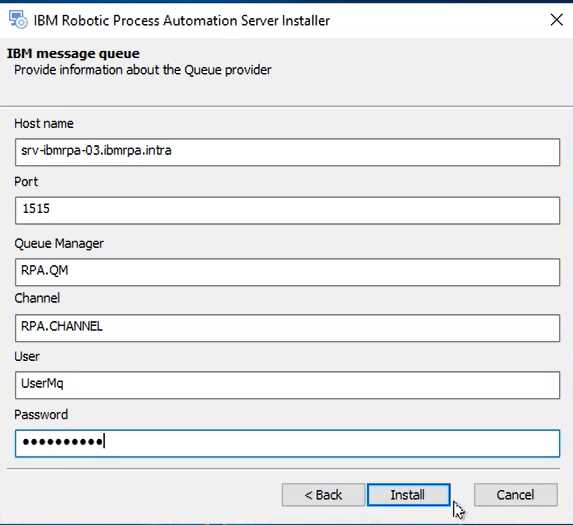Click the Host name label

[44, 123]
